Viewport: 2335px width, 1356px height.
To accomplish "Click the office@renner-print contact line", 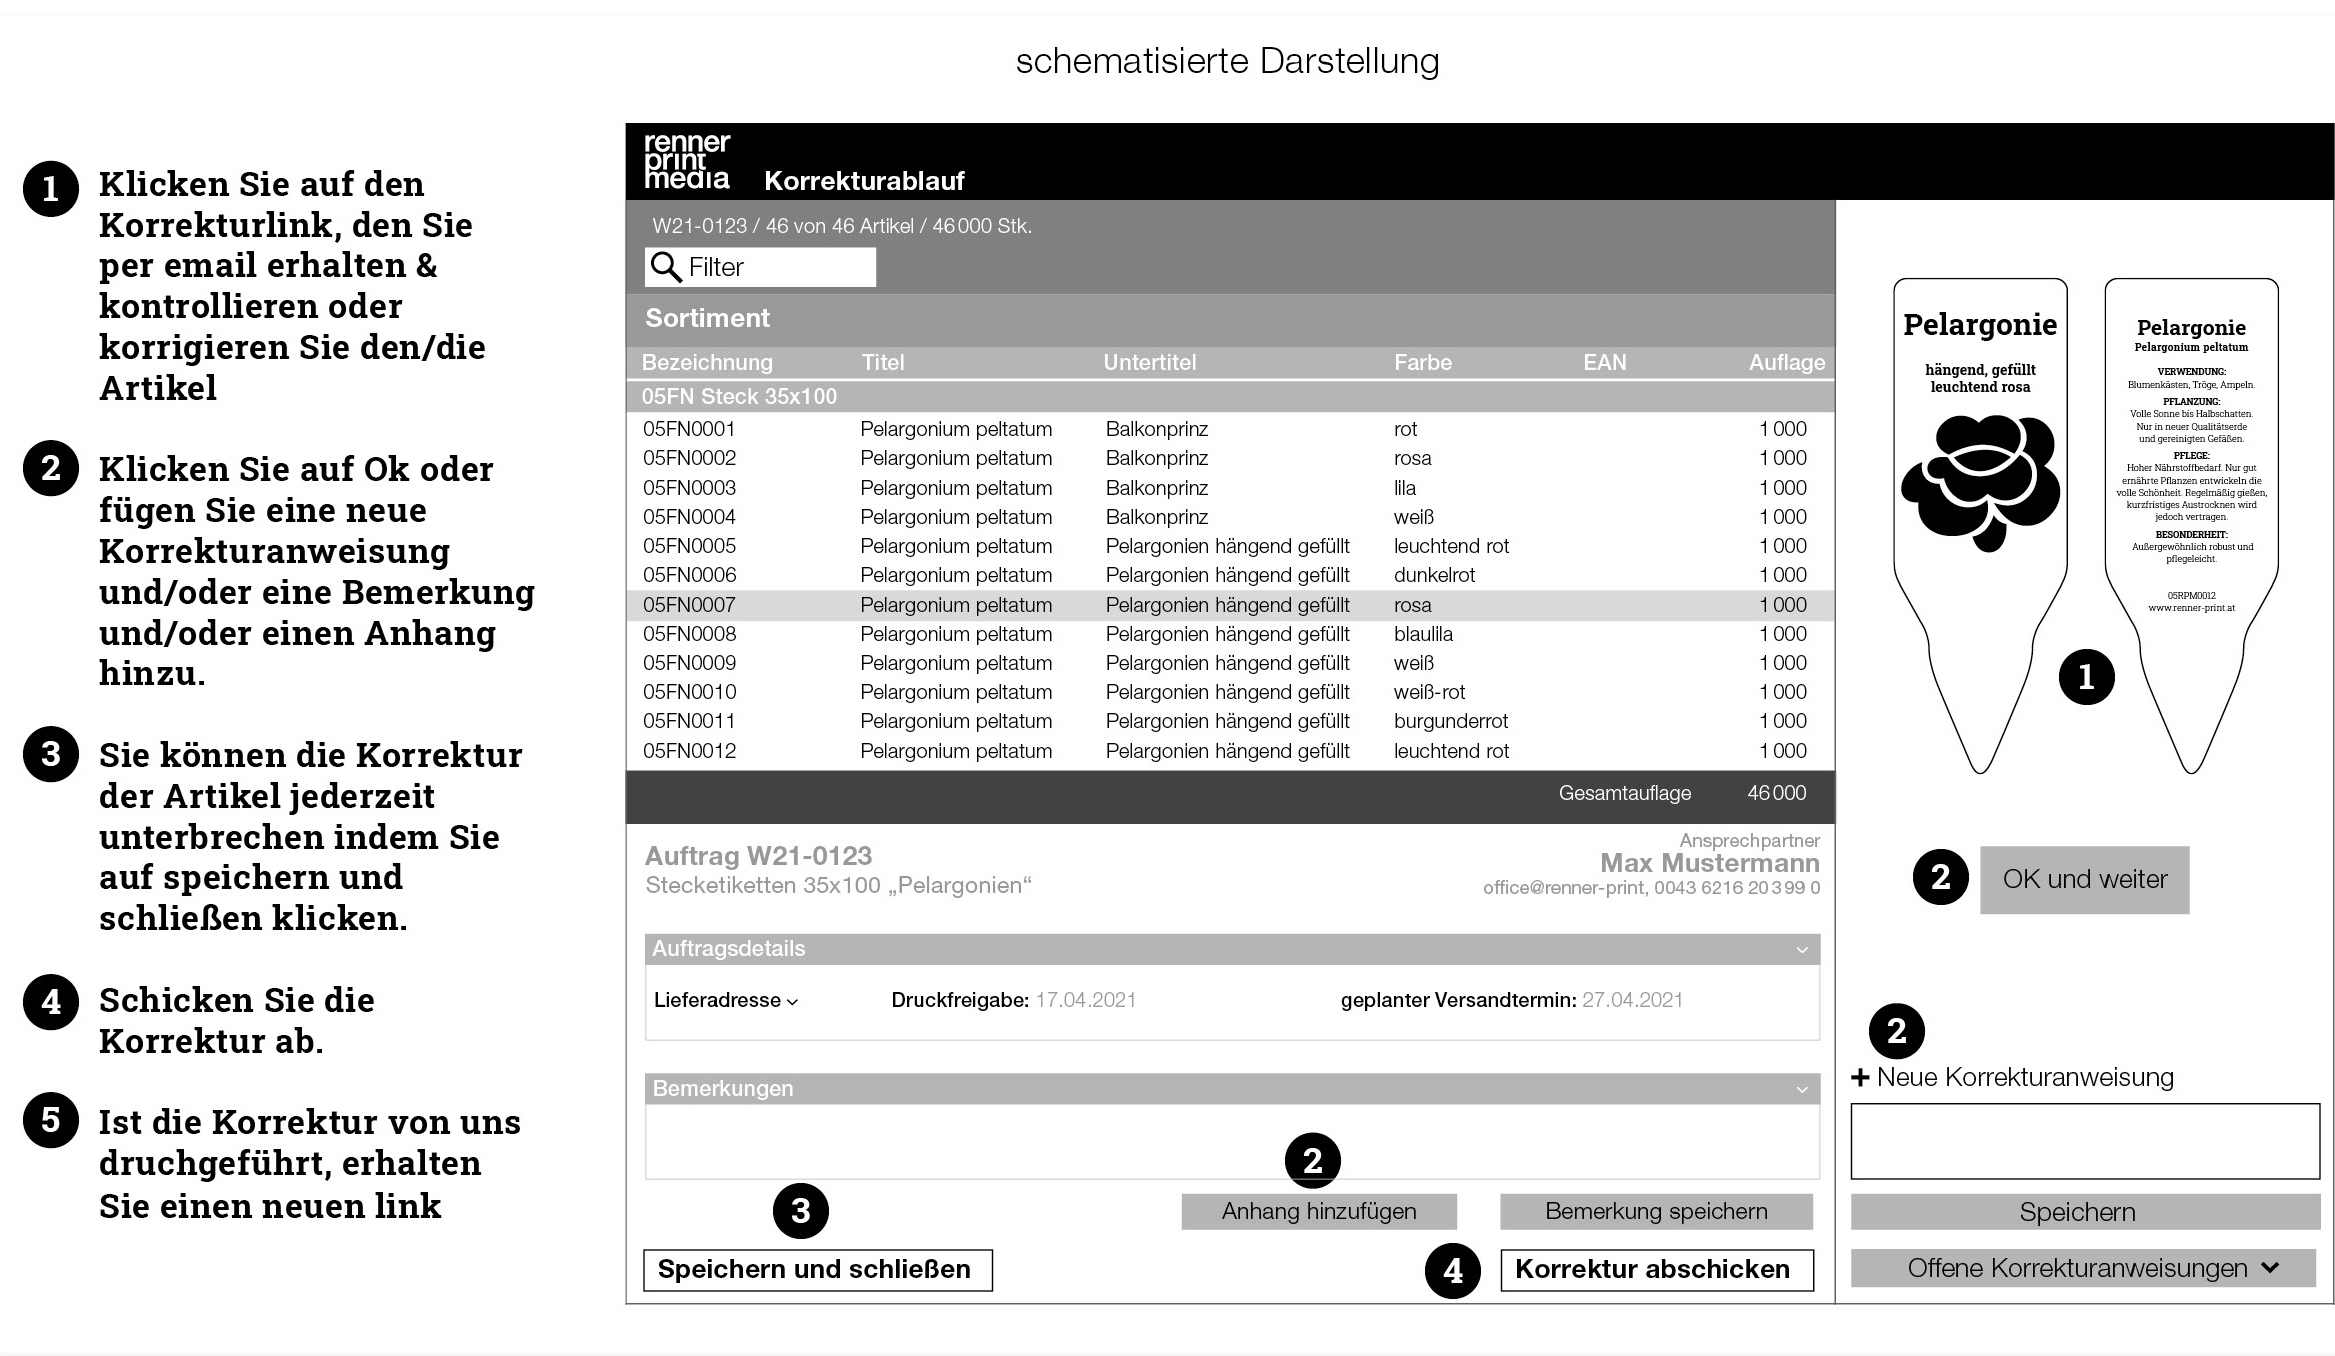I will [1651, 888].
